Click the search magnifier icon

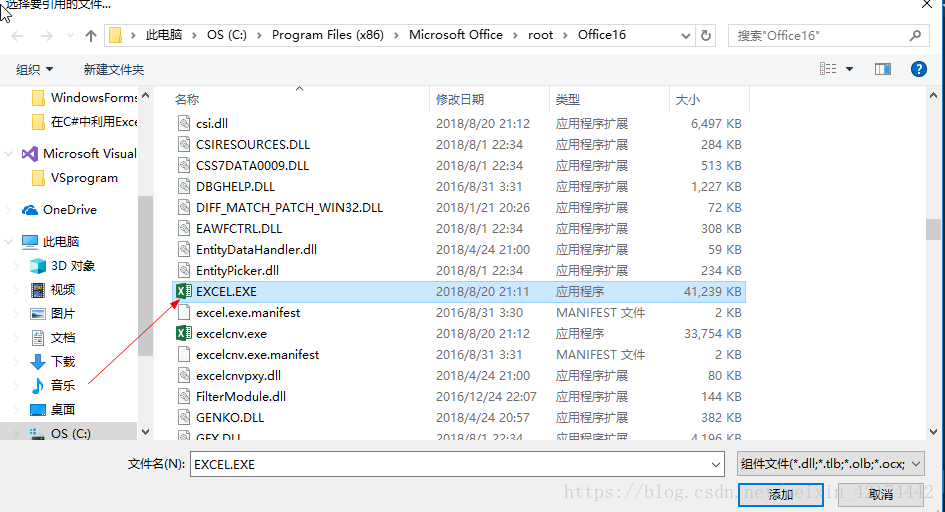coord(915,36)
